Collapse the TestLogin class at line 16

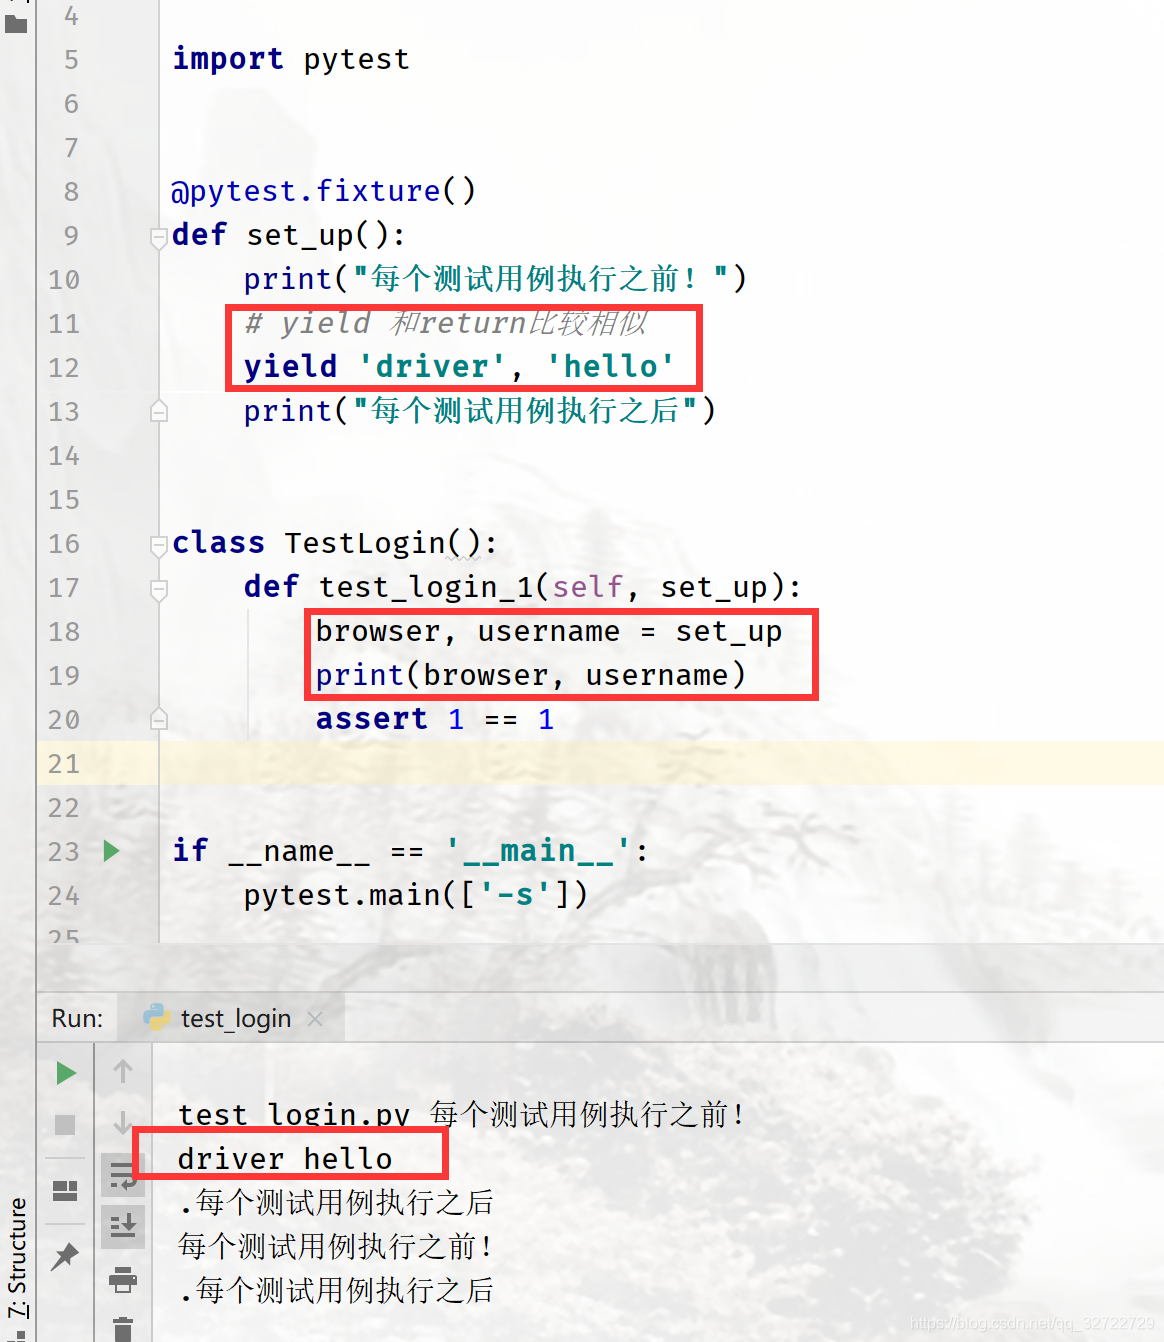157,546
